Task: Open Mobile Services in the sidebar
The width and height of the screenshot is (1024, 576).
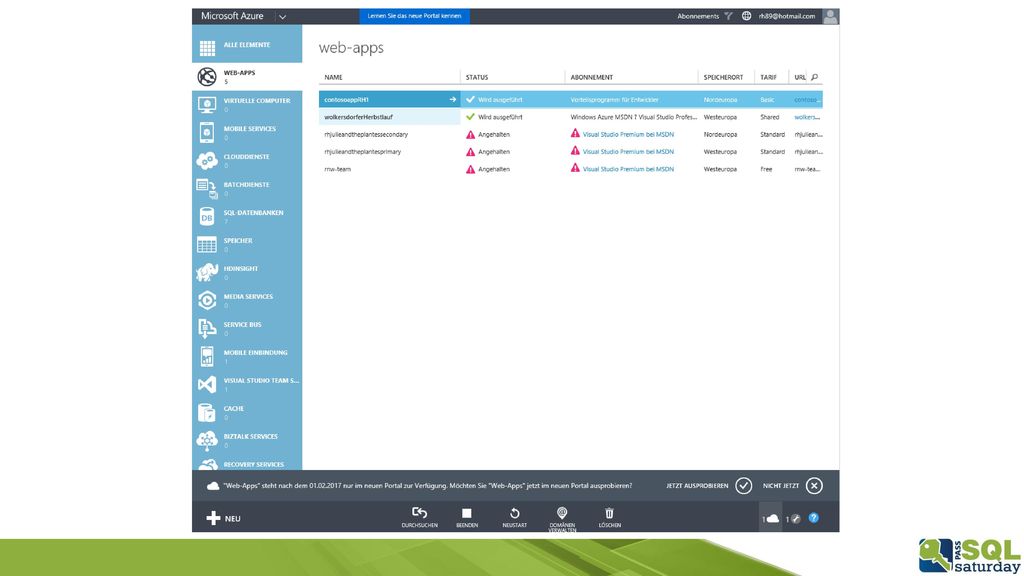Action: click(247, 133)
